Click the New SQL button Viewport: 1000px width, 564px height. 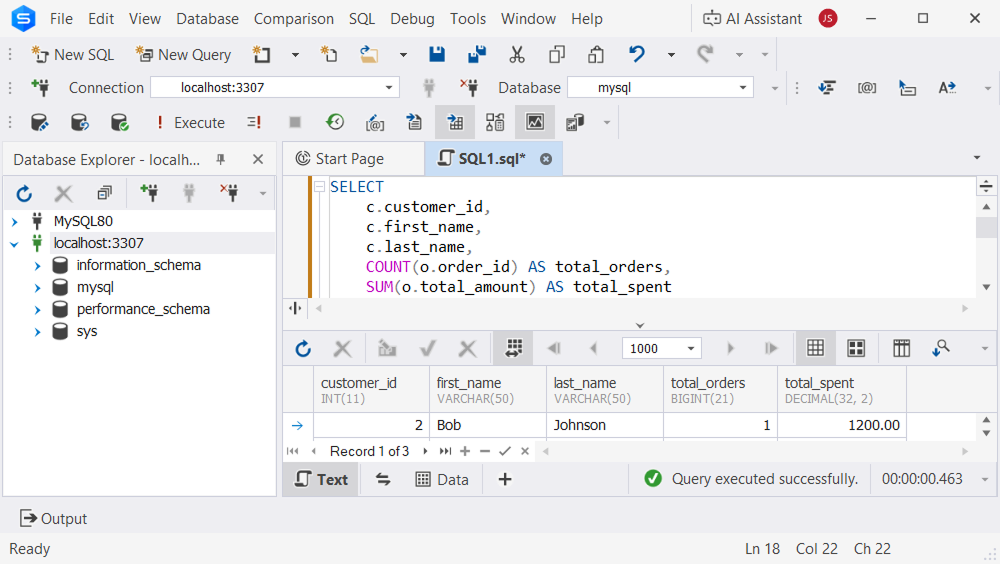(x=73, y=55)
